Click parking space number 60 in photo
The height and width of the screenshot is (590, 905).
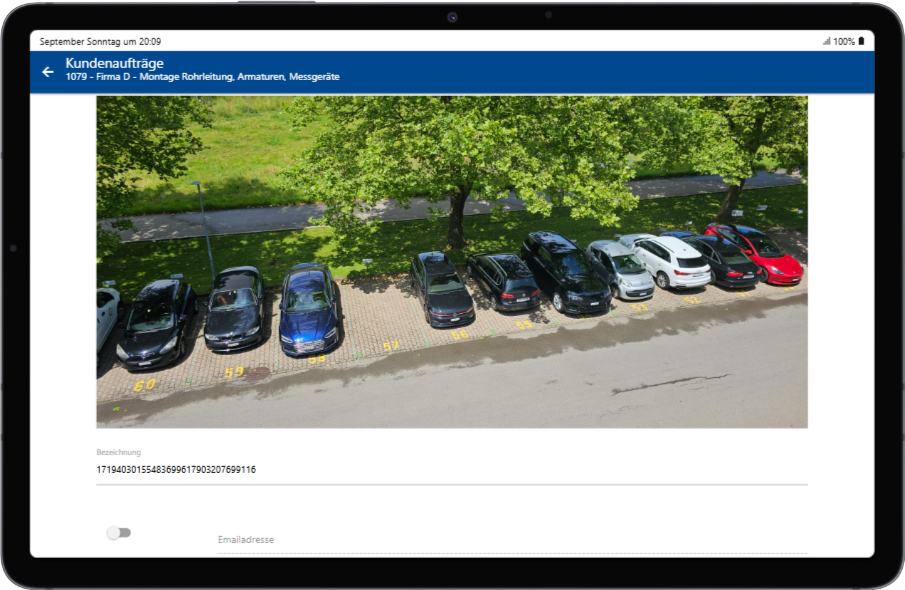point(145,384)
